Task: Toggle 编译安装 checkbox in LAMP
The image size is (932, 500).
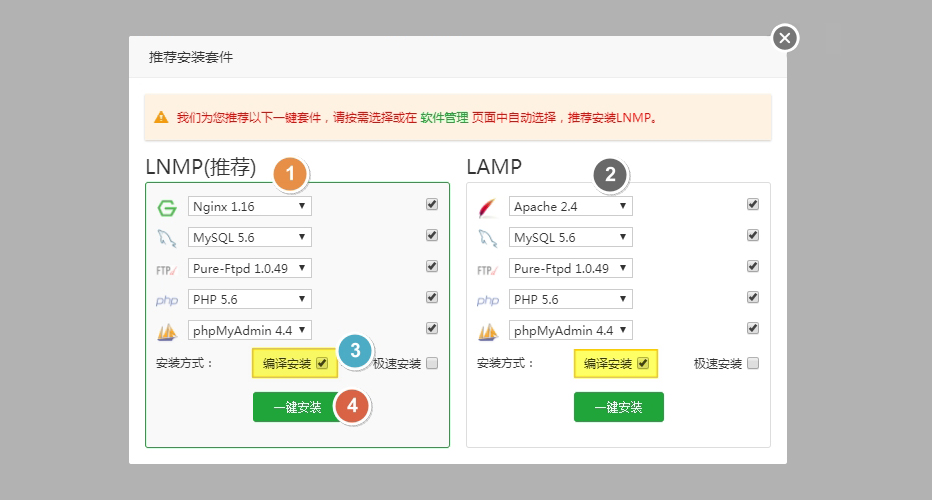Action: [x=643, y=363]
